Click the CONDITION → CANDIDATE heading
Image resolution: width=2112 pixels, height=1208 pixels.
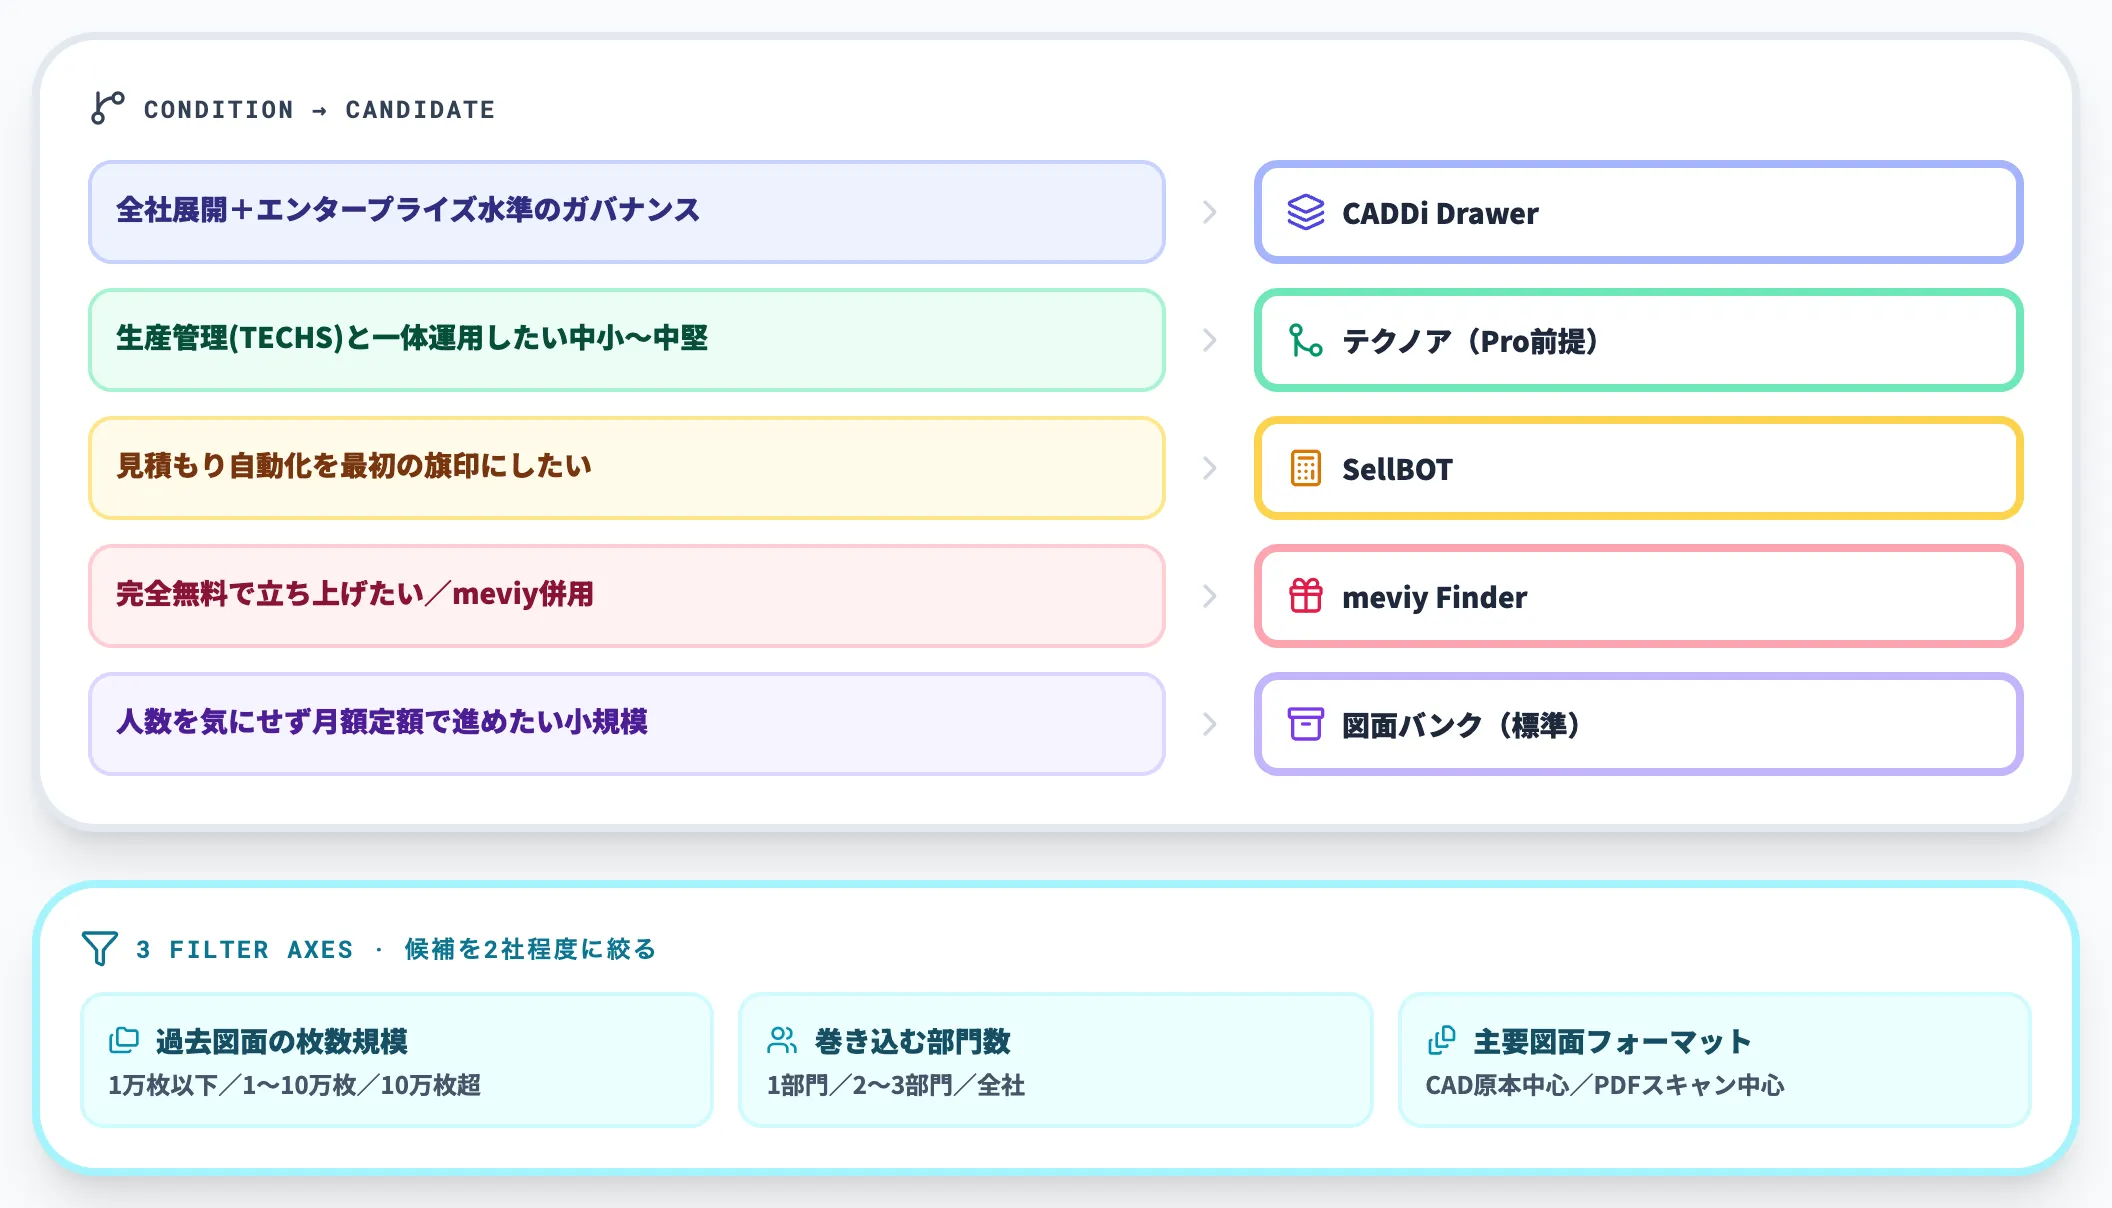[x=320, y=109]
